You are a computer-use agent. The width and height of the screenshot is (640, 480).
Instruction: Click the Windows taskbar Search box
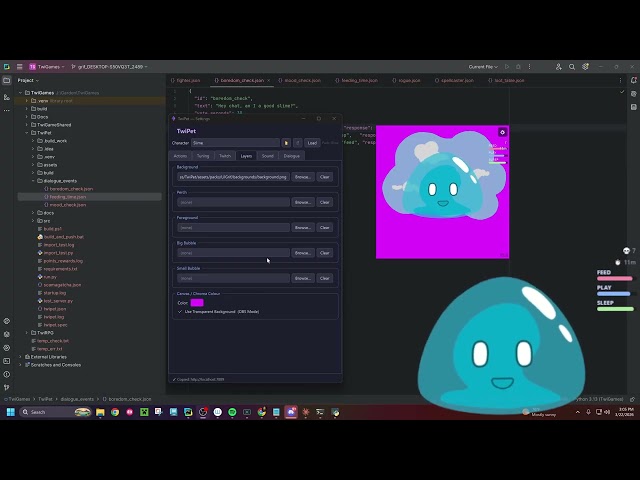click(x=55, y=412)
